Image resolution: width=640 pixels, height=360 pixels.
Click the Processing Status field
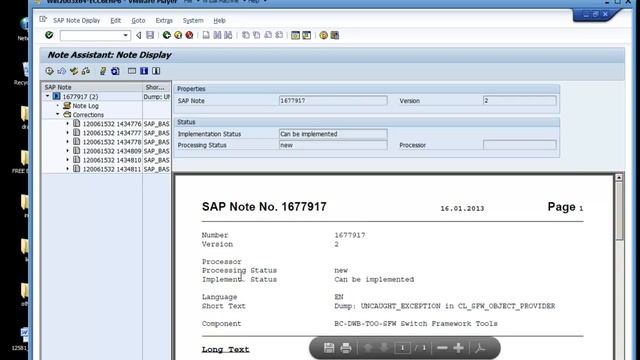[x=333, y=145]
